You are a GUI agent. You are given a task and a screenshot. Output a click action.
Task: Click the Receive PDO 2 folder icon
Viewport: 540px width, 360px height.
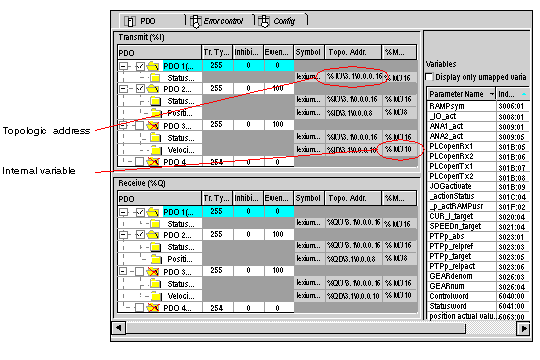pyautogui.click(x=153, y=235)
